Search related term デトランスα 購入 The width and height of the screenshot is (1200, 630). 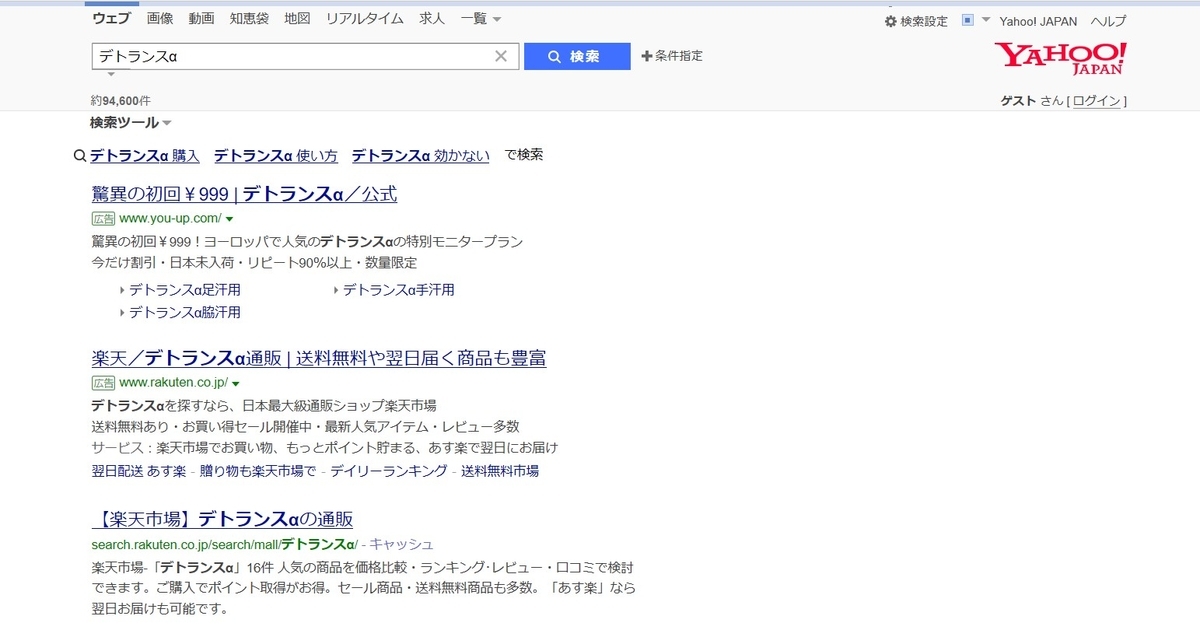pos(145,155)
